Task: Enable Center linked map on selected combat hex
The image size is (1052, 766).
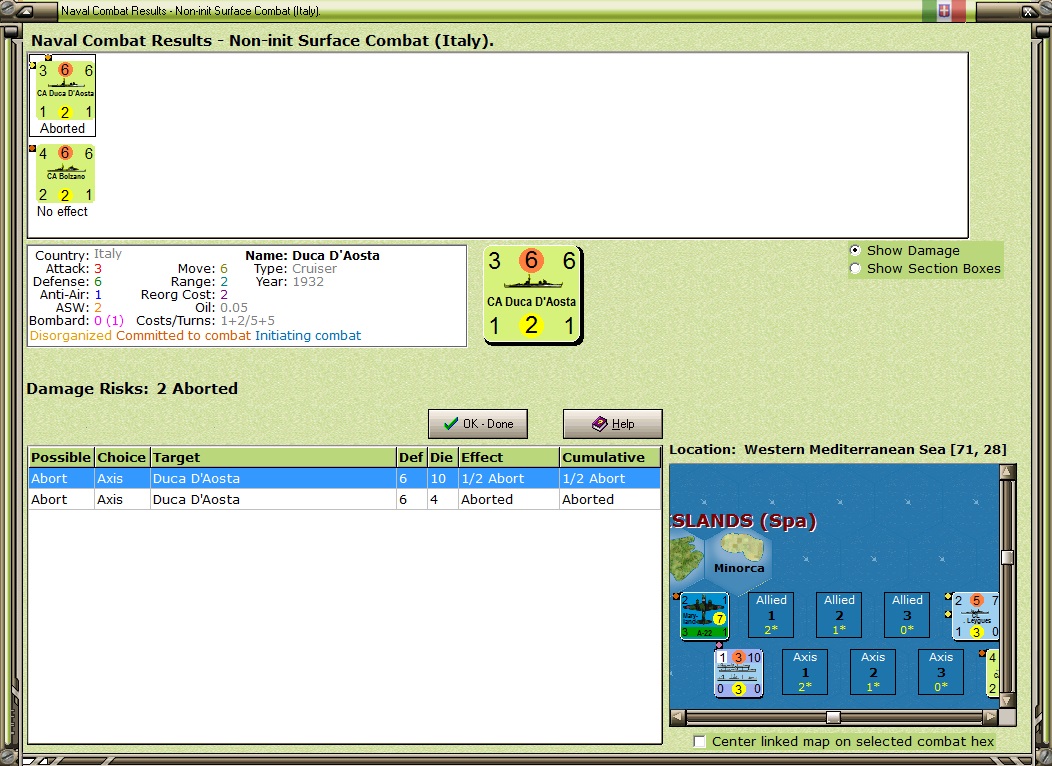Action: tap(700, 741)
